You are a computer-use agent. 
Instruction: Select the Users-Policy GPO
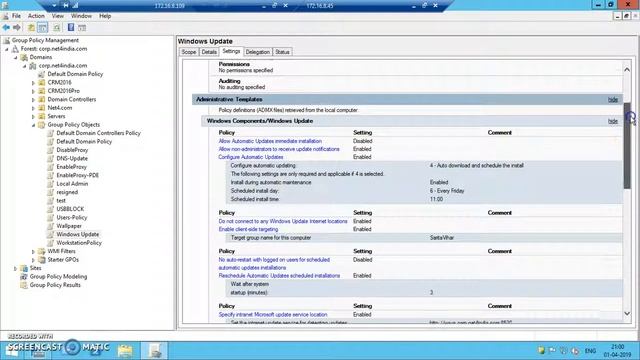[71, 218]
